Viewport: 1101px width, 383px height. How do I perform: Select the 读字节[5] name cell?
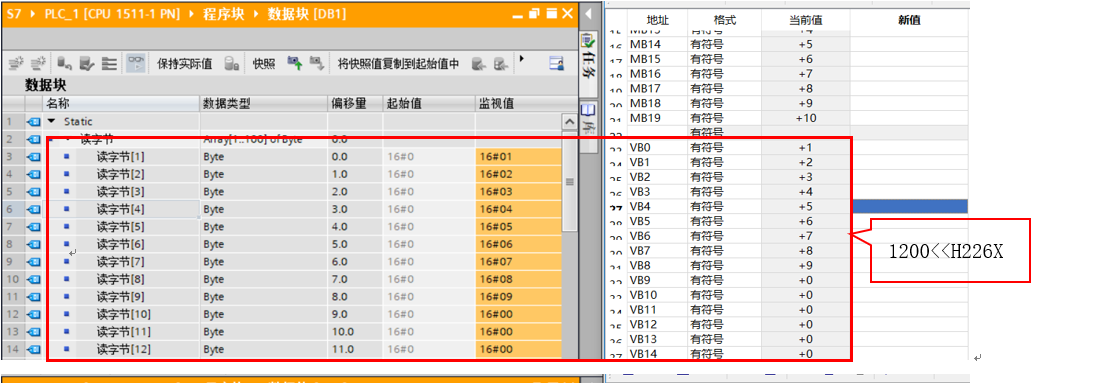pos(121,226)
